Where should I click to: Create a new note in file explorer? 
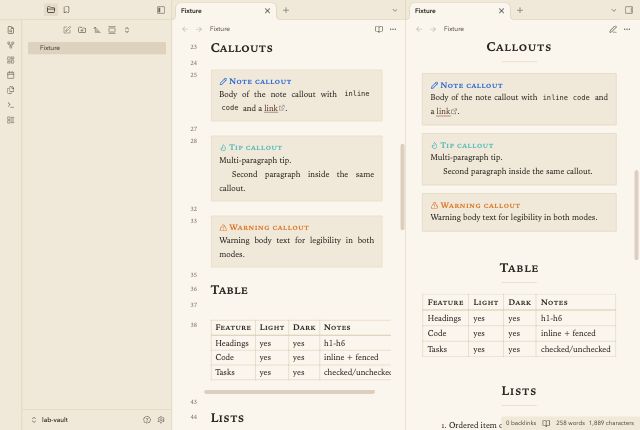(x=67, y=30)
